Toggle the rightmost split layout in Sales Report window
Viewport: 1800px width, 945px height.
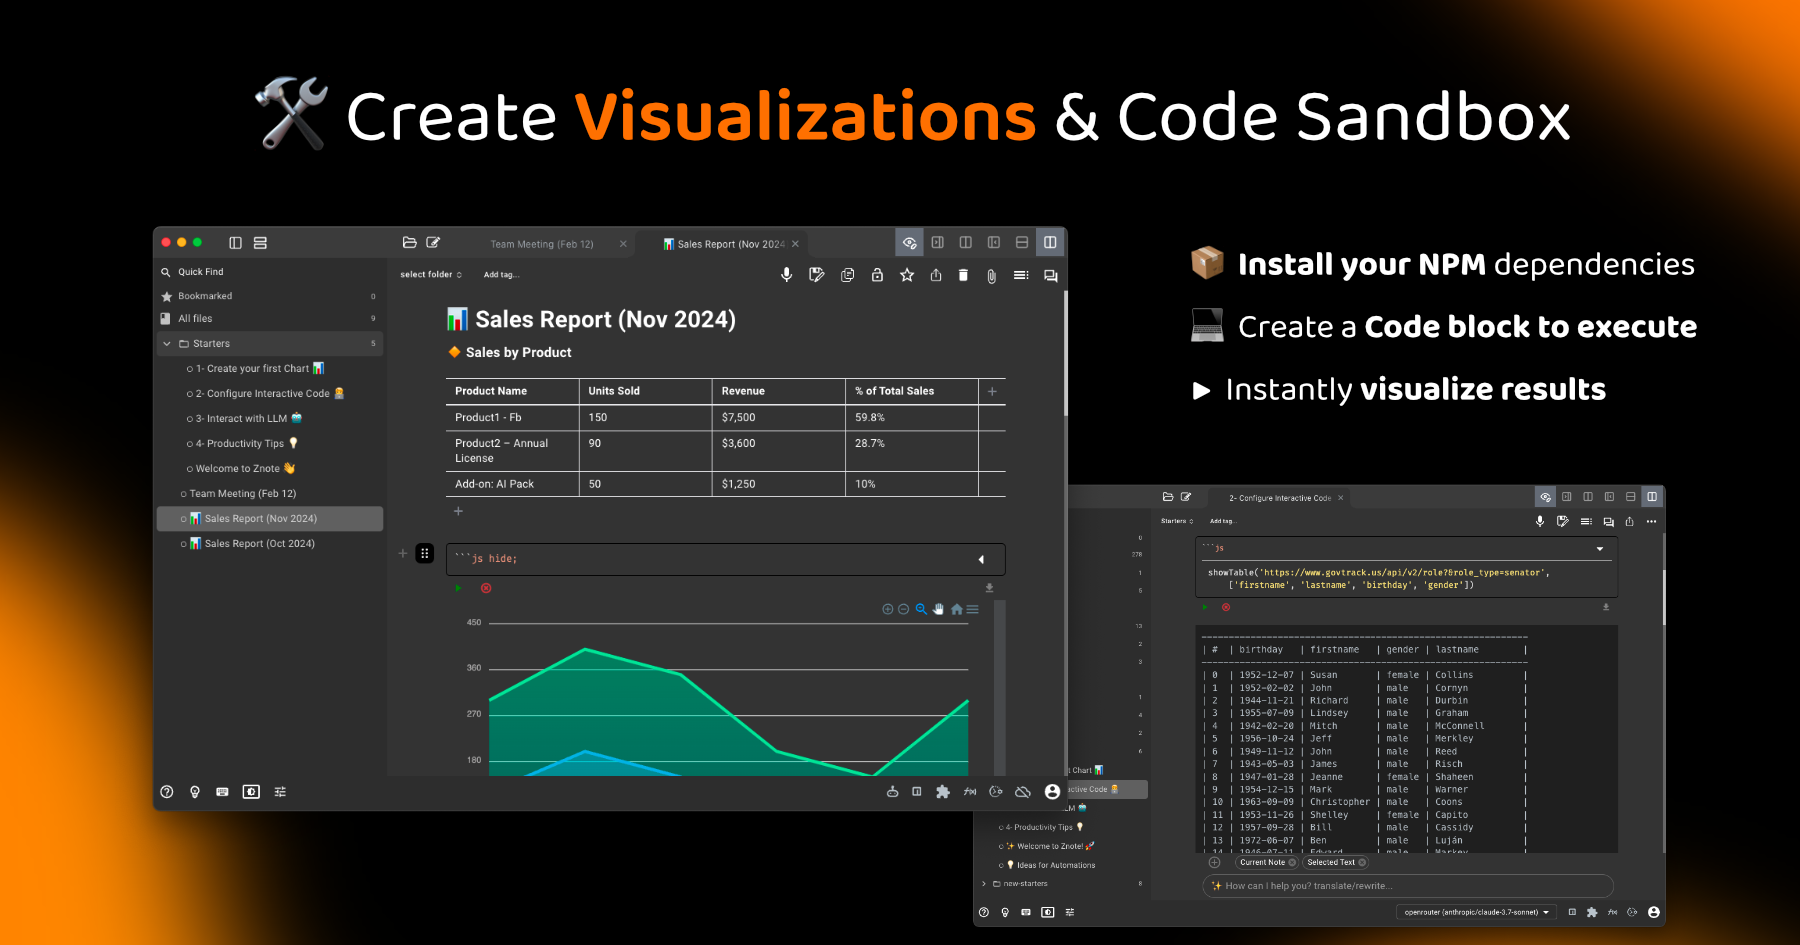pyautogui.click(x=1050, y=242)
